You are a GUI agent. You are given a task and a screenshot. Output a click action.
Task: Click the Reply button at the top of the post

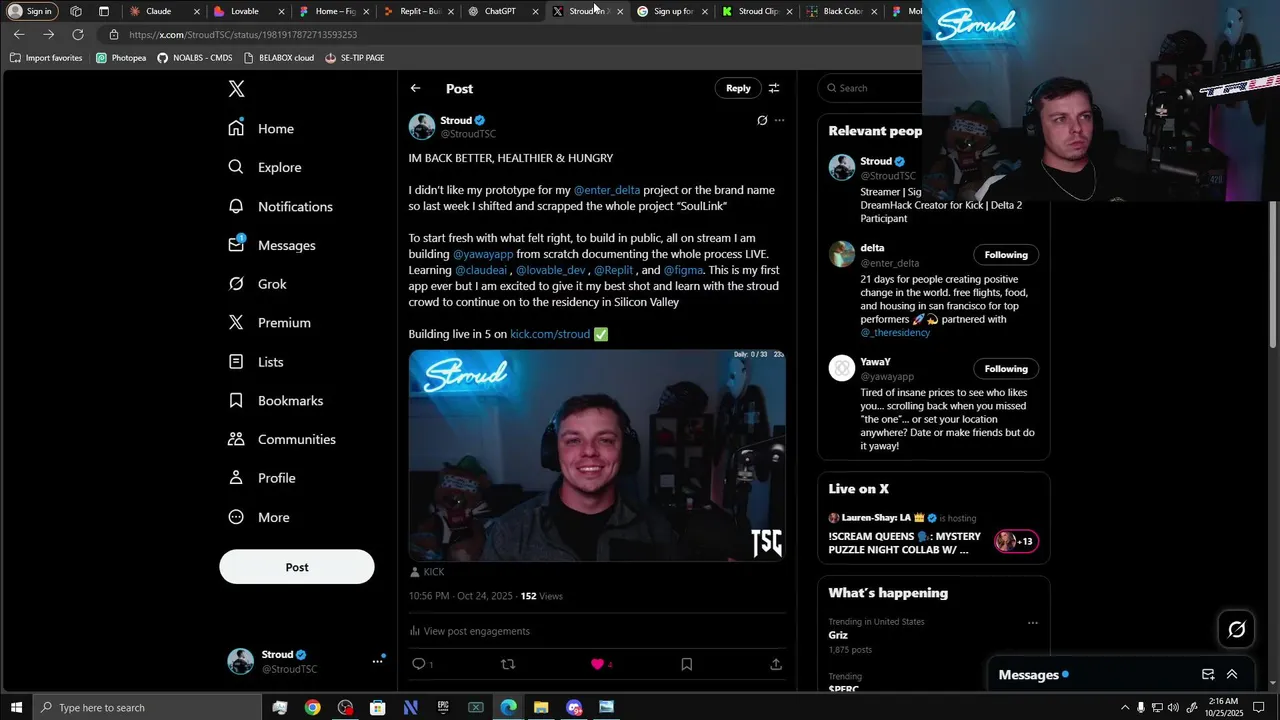pos(738,88)
